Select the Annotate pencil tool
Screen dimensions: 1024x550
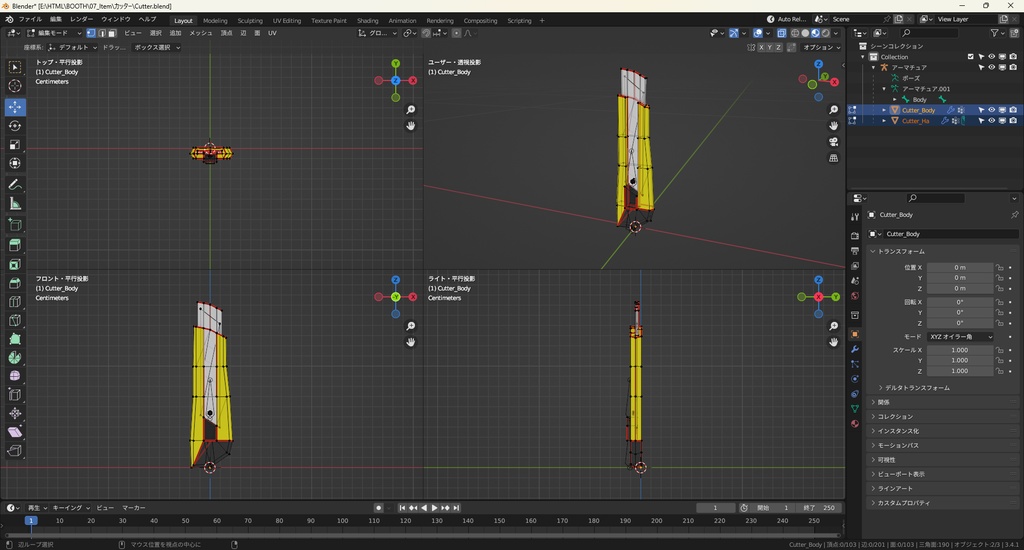point(15,185)
